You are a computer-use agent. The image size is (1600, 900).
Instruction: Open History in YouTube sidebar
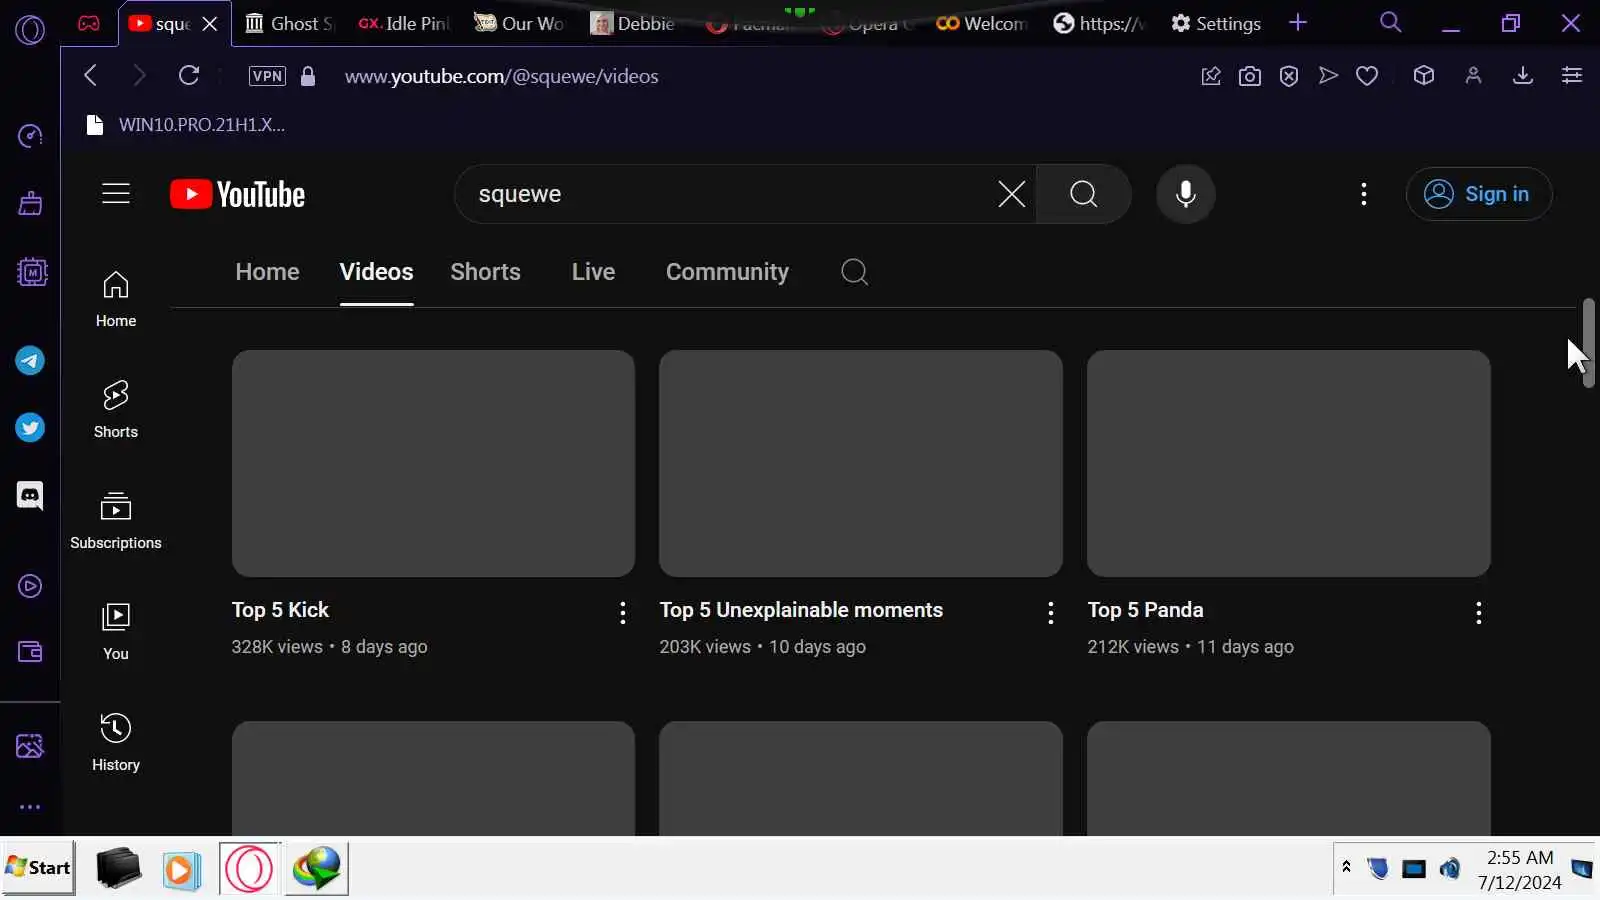coord(116,743)
